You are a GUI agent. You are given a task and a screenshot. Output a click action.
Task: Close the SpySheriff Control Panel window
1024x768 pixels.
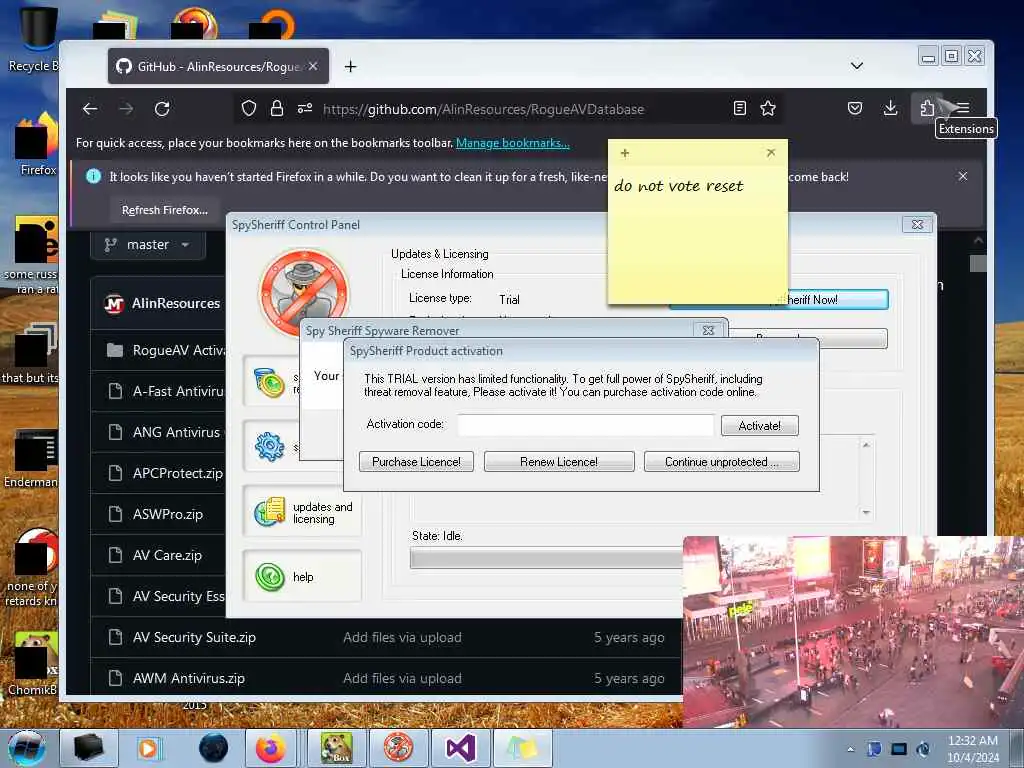click(x=917, y=225)
